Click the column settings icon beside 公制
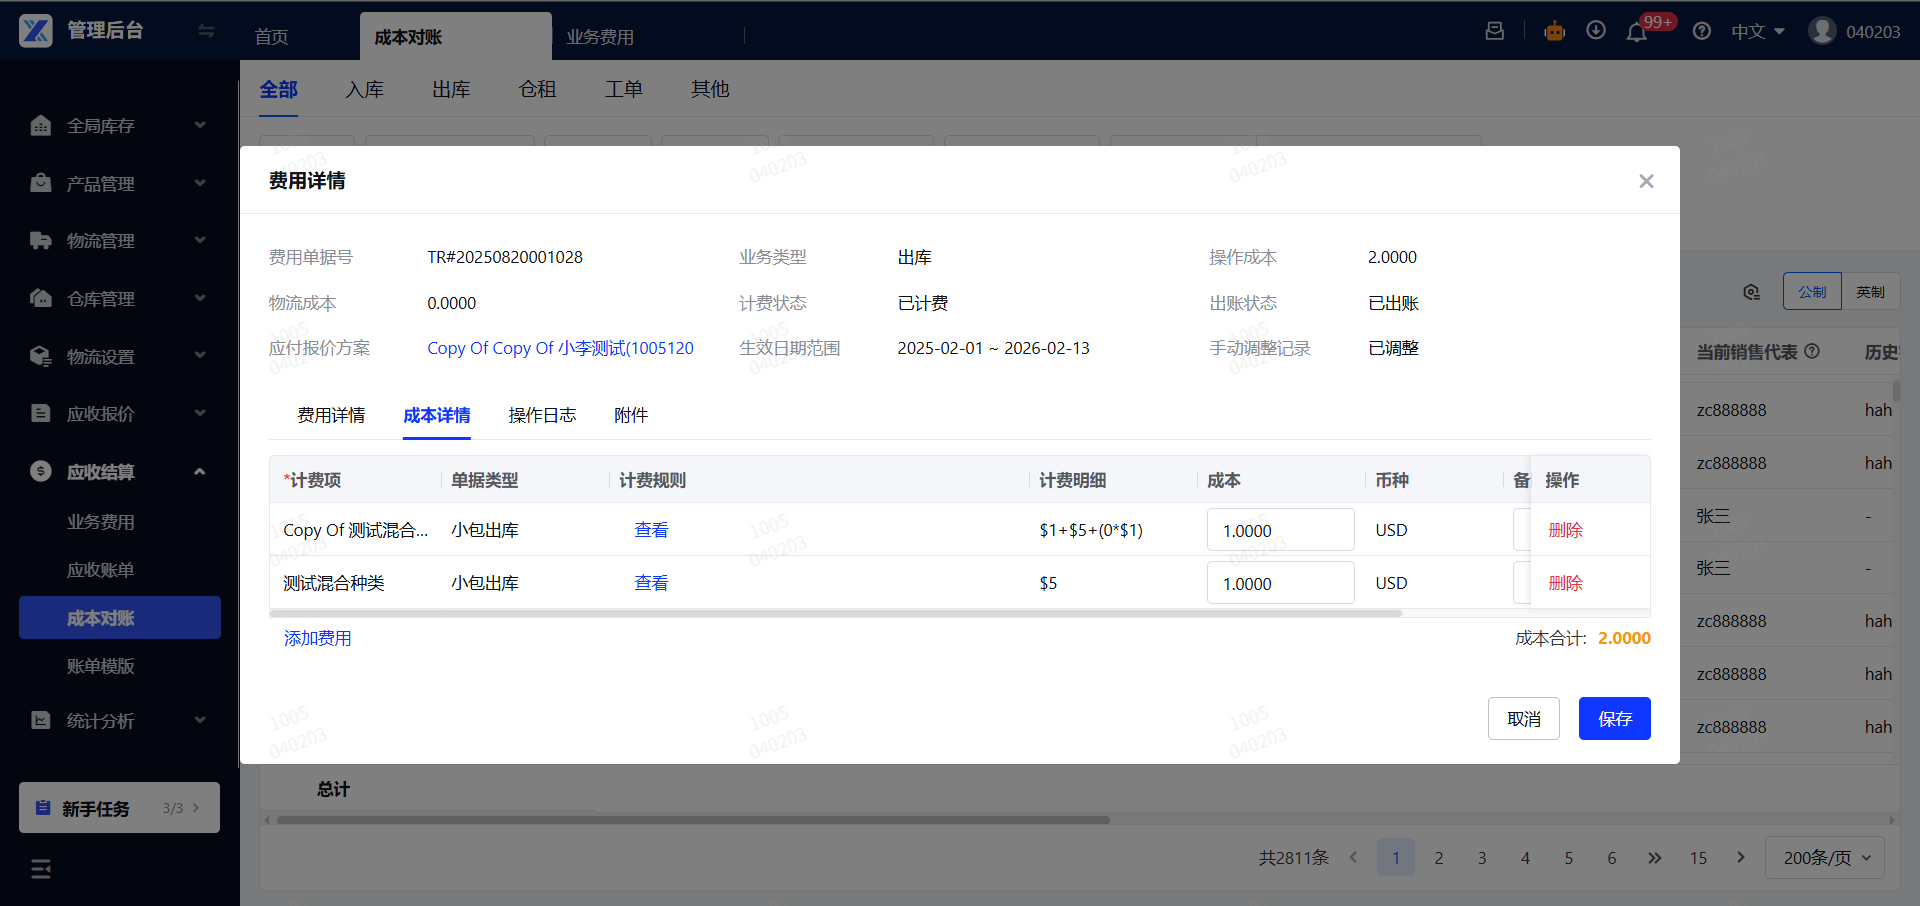 1751,292
